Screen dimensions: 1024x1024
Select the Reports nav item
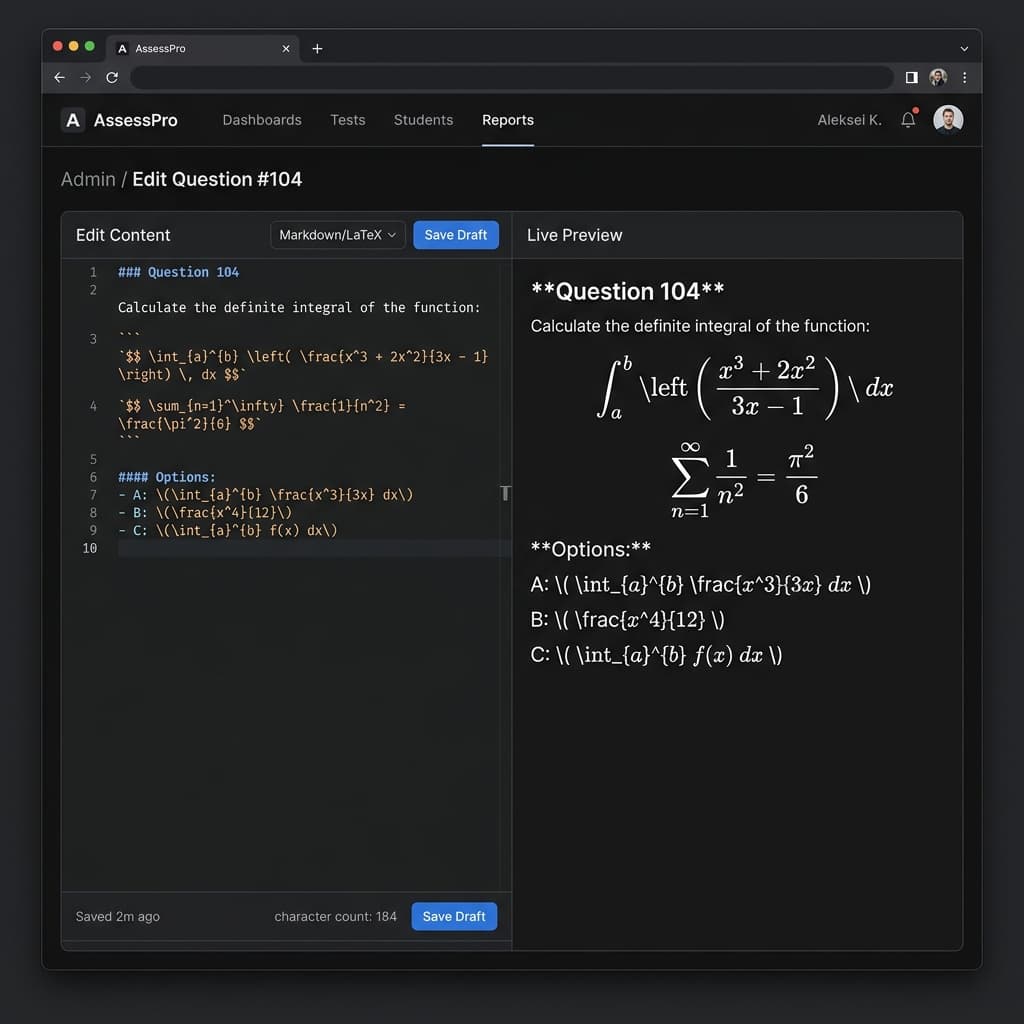pyautogui.click(x=507, y=120)
